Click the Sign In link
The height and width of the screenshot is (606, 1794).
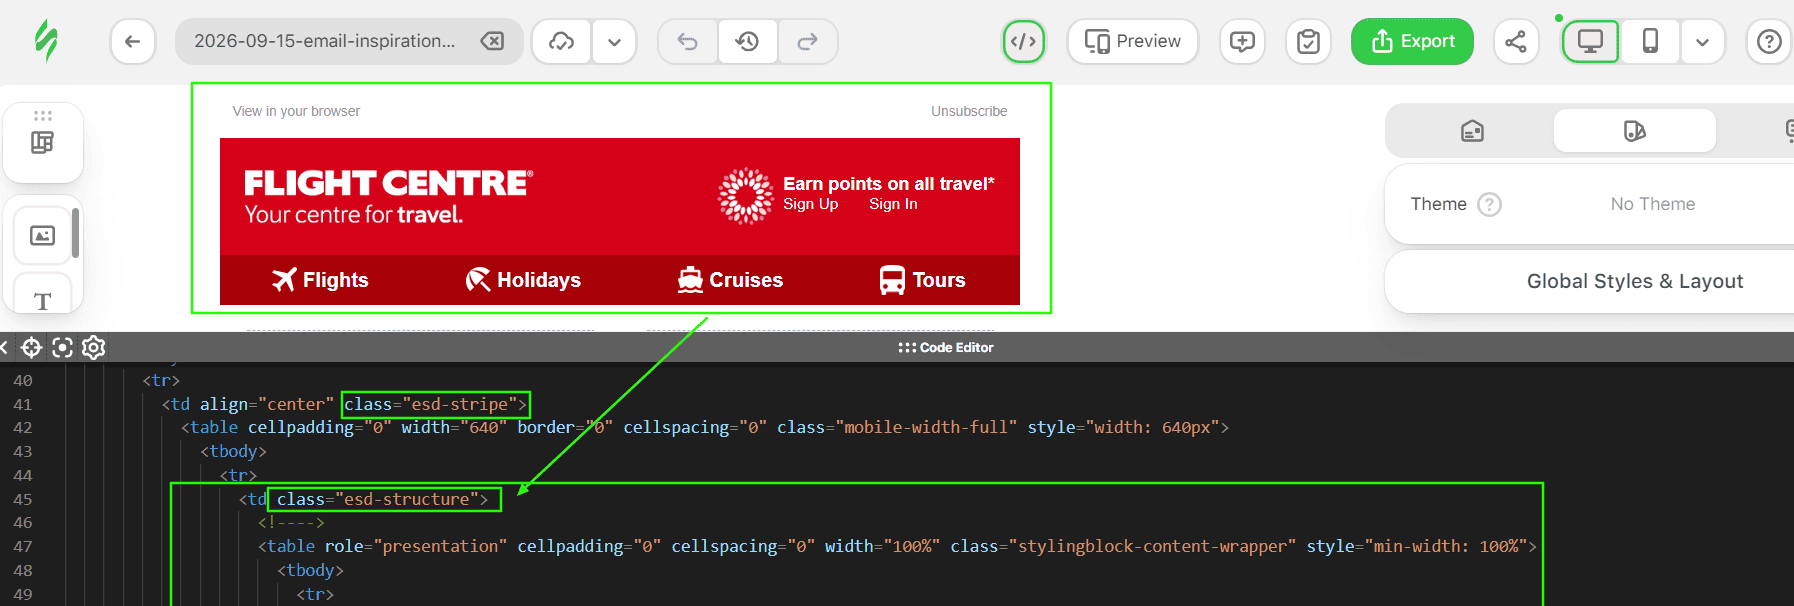[893, 204]
